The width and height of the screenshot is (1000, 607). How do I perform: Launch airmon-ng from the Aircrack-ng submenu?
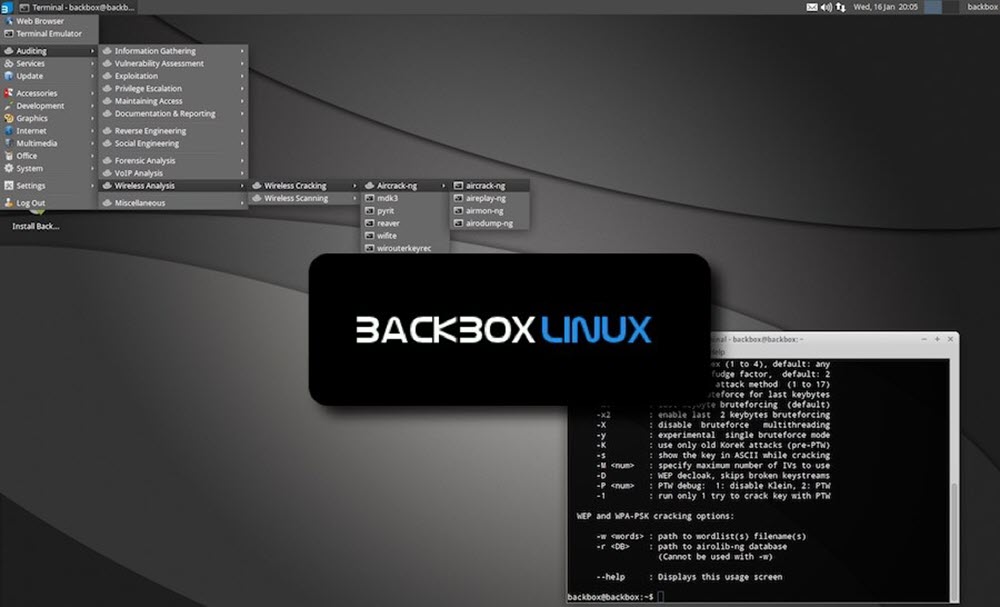pyautogui.click(x=490, y=210)
